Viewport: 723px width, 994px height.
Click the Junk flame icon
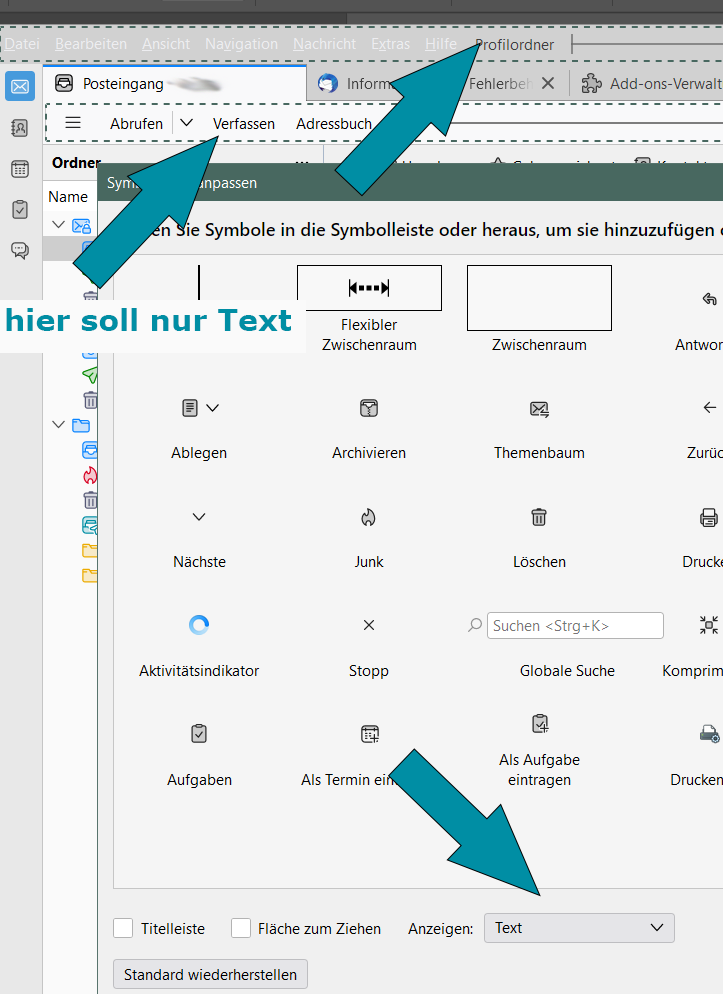[x=369, y=517]
